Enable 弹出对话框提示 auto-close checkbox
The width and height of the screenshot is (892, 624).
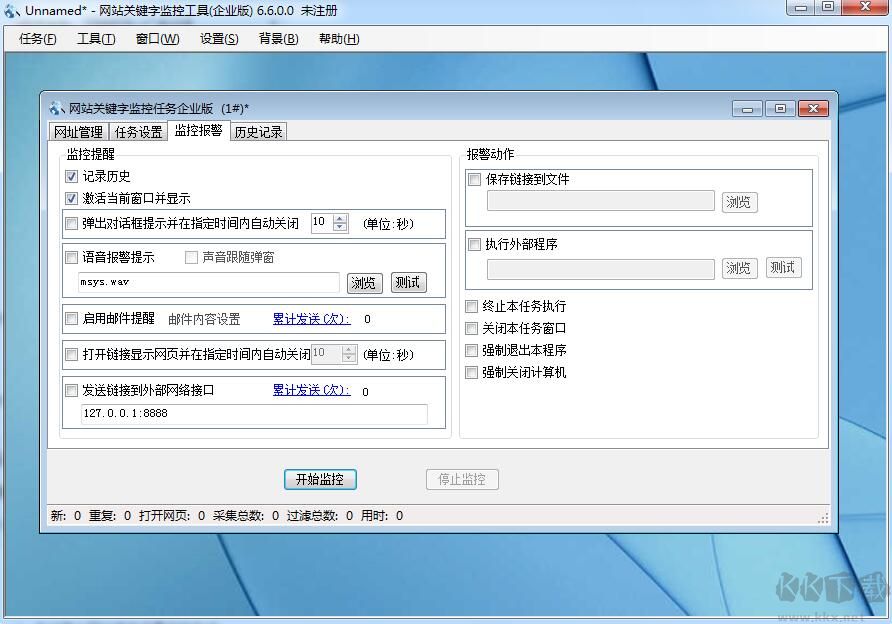pos(71,224)
